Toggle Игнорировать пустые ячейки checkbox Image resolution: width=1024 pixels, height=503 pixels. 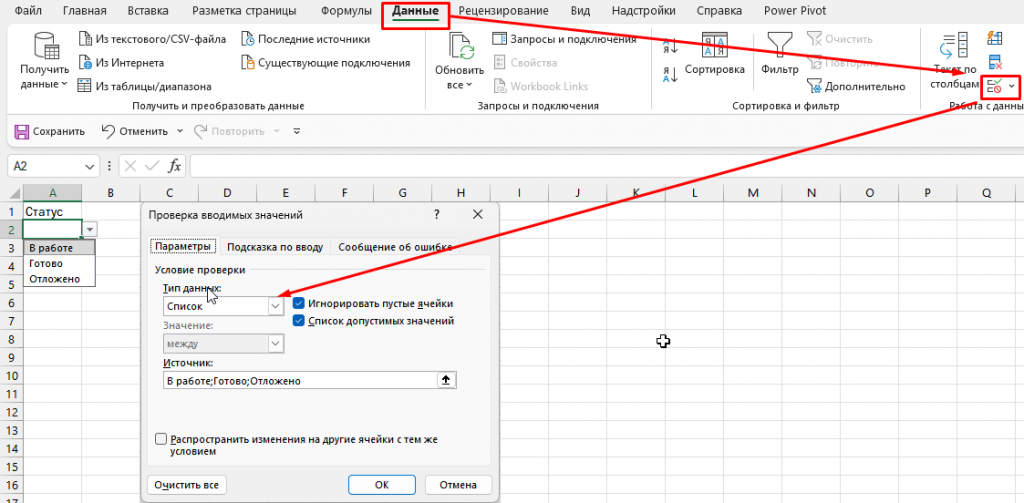299,303
